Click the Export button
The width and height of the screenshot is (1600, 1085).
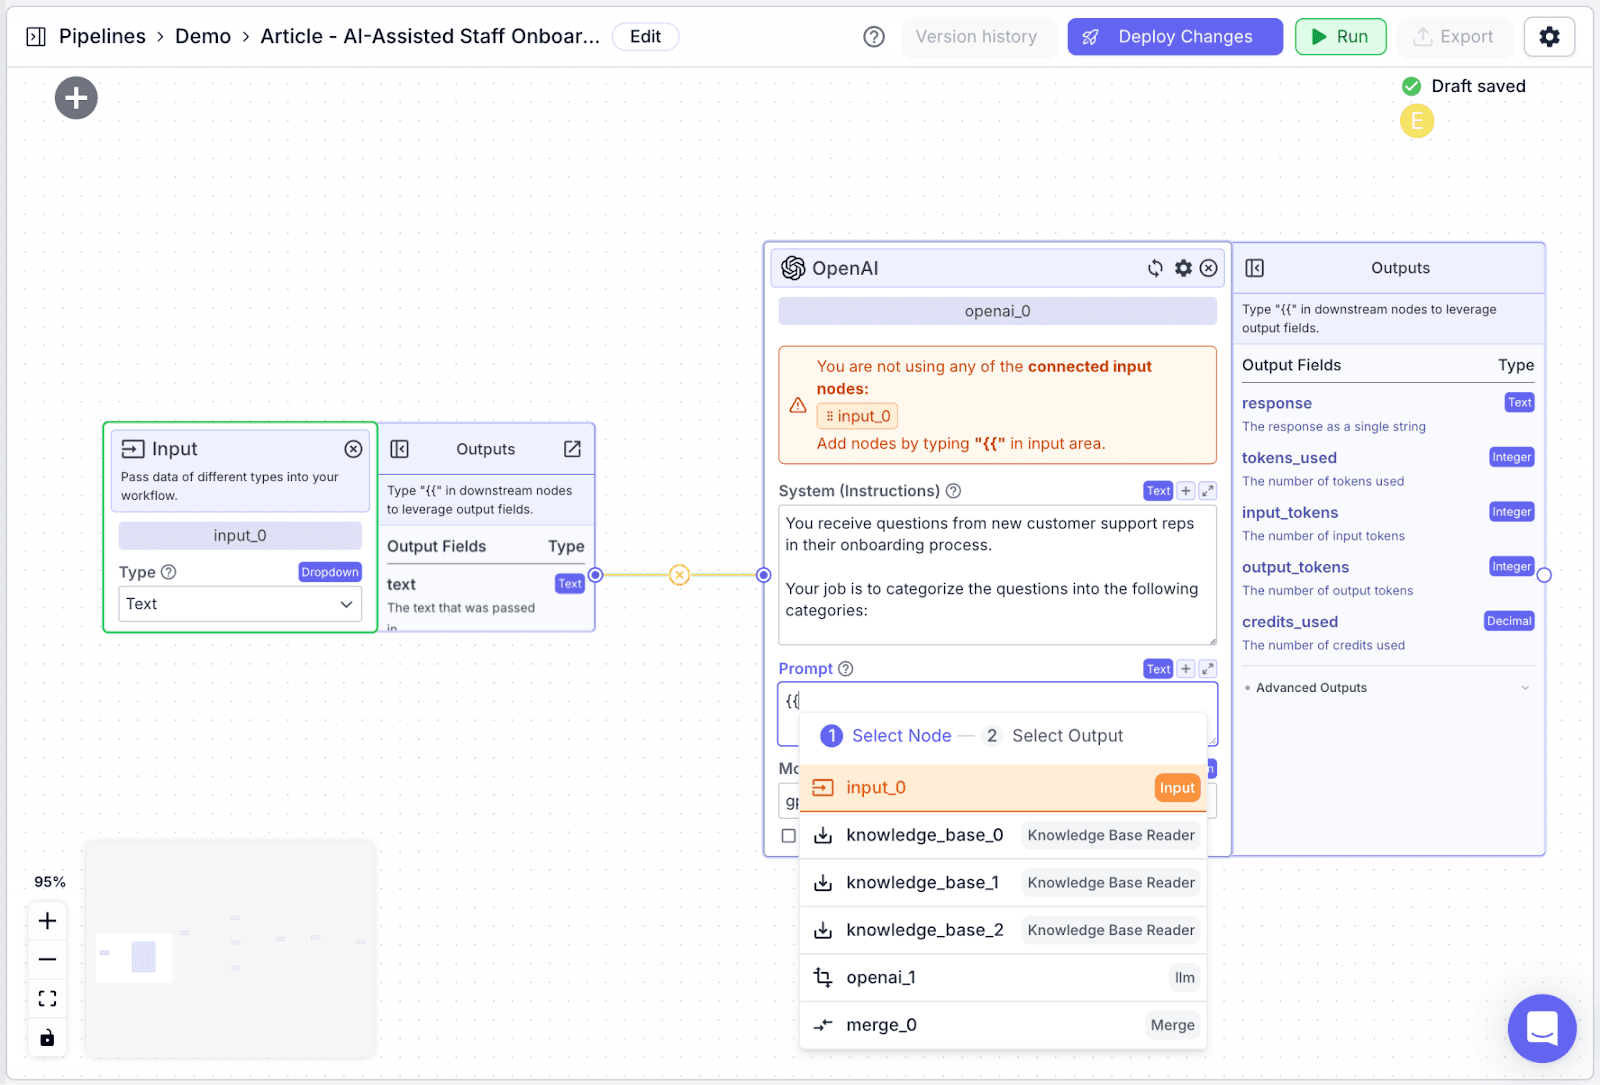tap(1454, 37)
